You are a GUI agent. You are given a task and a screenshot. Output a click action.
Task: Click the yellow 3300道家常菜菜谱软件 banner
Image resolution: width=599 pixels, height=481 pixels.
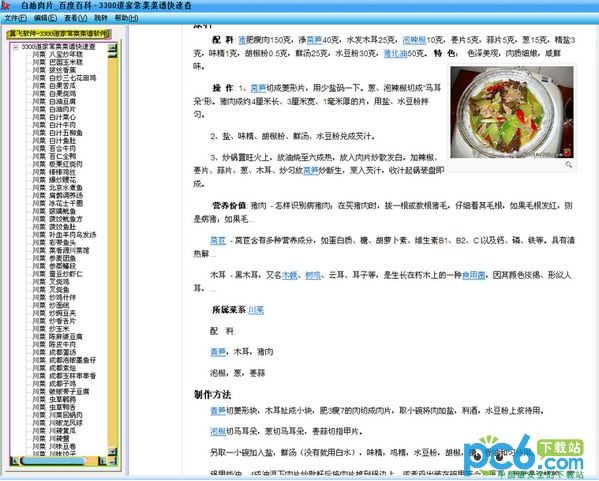coord(58,34)
